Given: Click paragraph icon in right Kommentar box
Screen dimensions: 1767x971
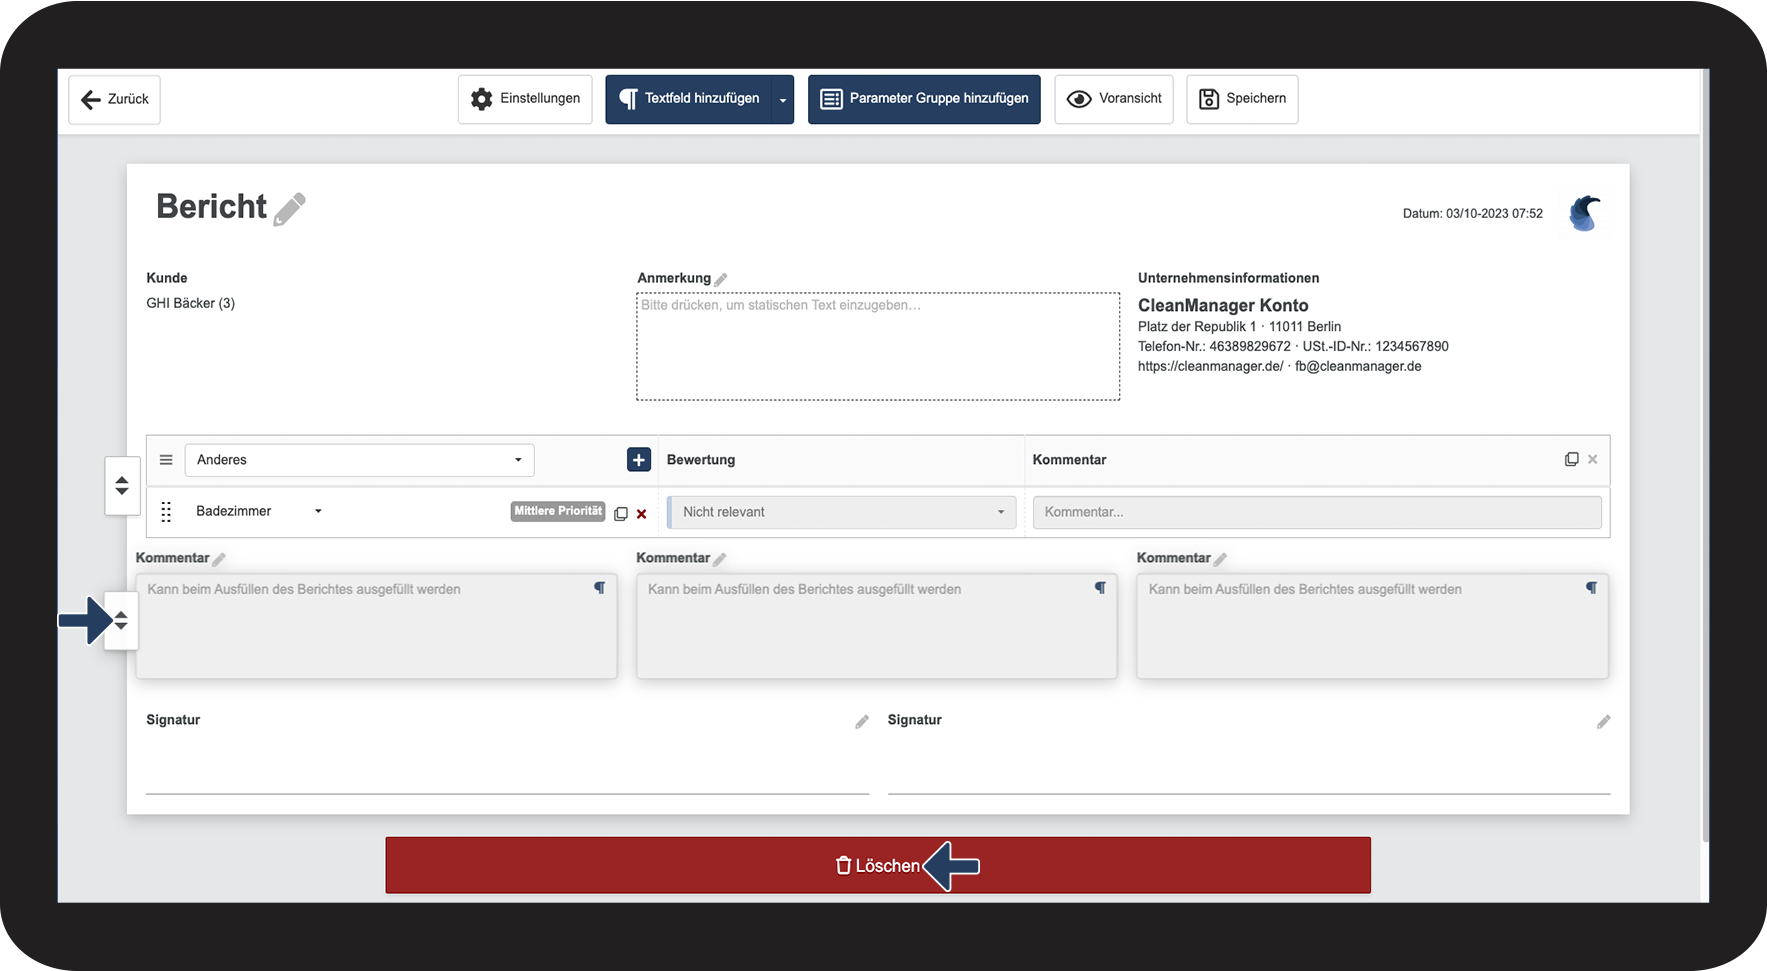Looking at the screenshot, I should click(1591, 588).
